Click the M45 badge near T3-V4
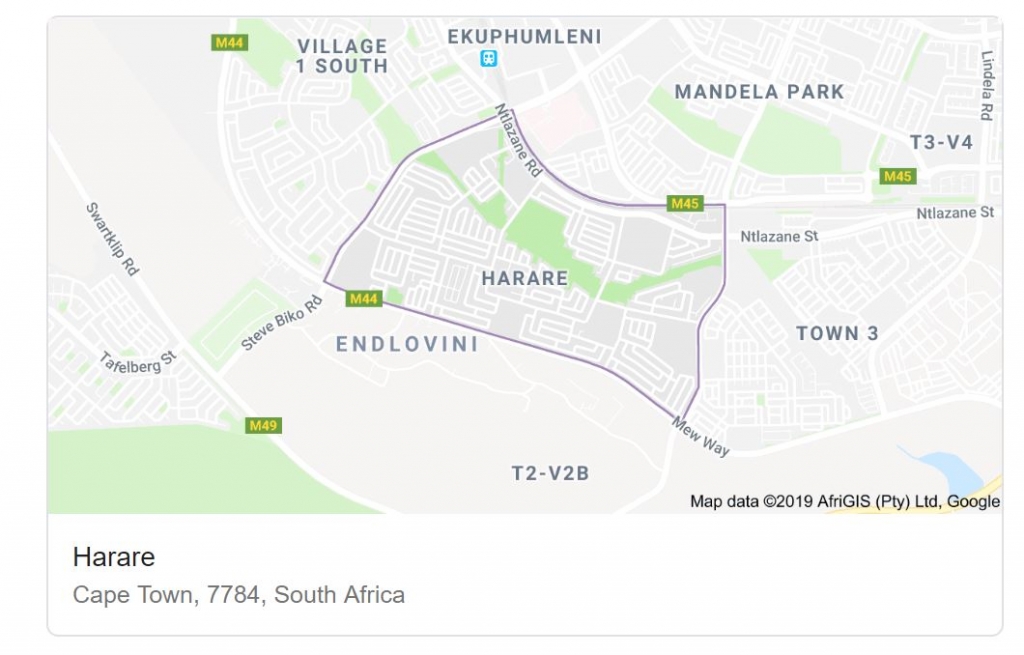The image size is (1024, 655). [x=898, y=176]
